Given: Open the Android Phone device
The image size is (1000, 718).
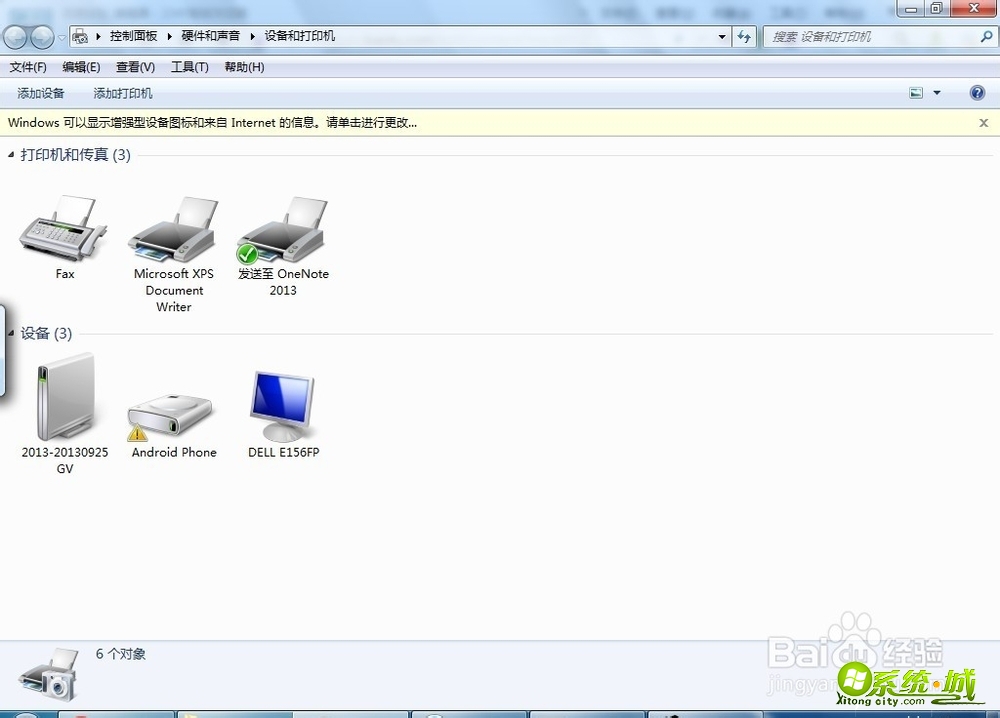Looking at the screenshot, I should pyautogui.click(x=171, y=405).
